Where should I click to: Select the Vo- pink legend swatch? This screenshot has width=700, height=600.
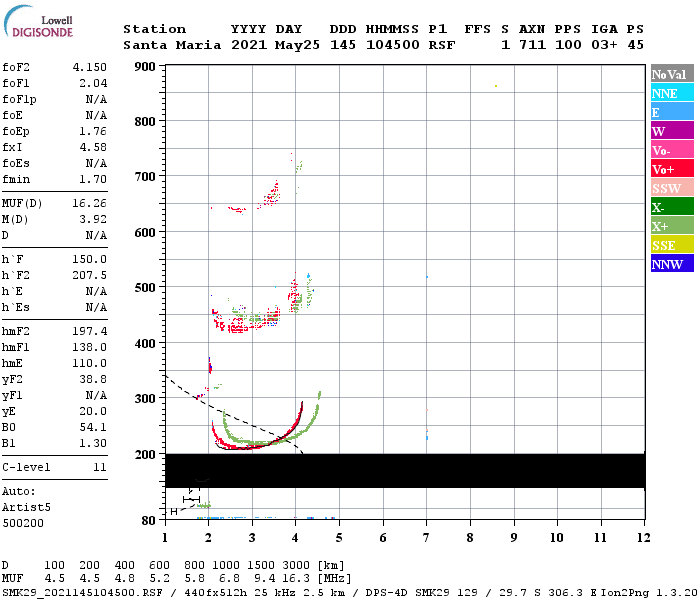coord(672,150)
